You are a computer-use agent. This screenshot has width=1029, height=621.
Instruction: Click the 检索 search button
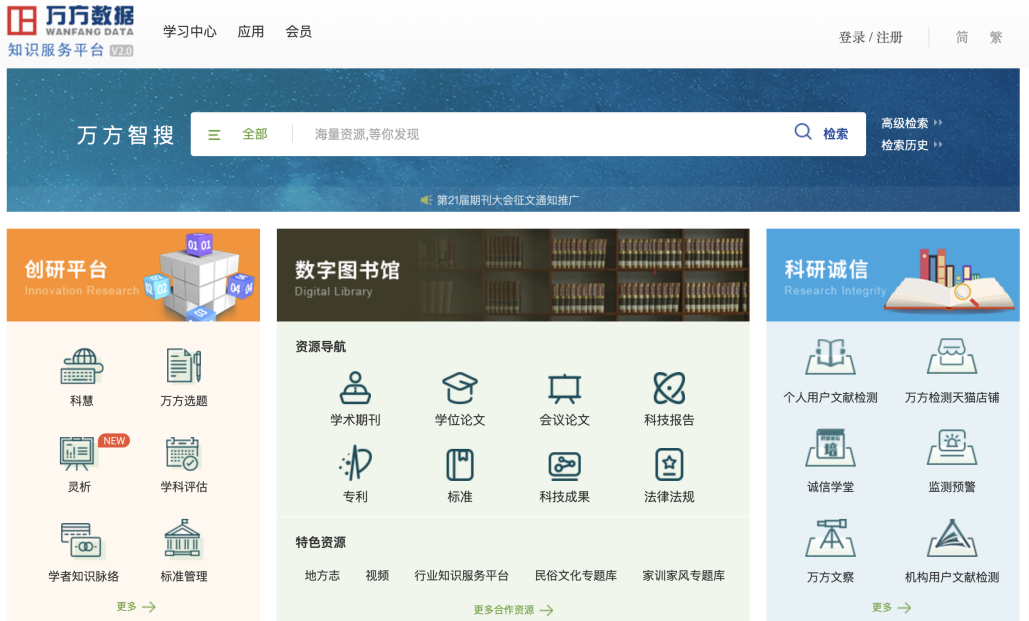(x=835, y=134)
